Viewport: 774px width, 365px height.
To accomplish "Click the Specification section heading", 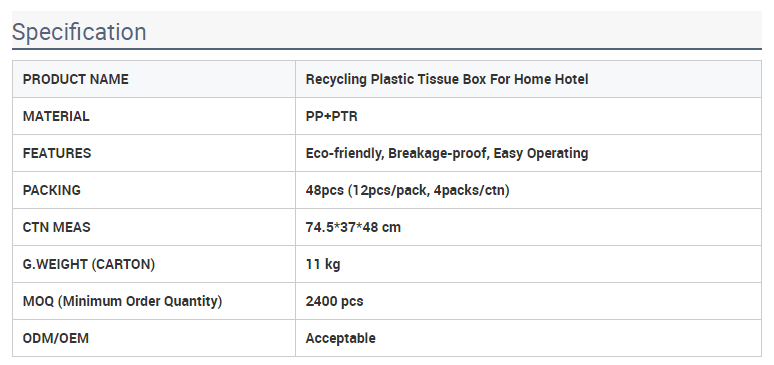I will [x=79, y=32].
